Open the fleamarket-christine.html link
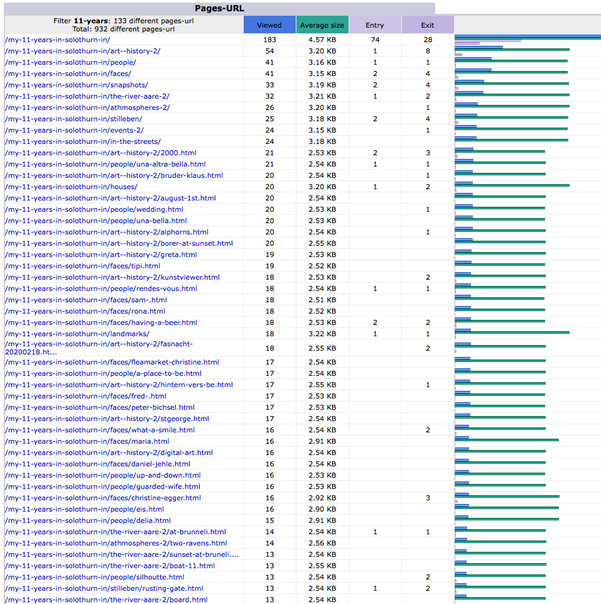The image size is (601, 604). (x=112, y=362)
